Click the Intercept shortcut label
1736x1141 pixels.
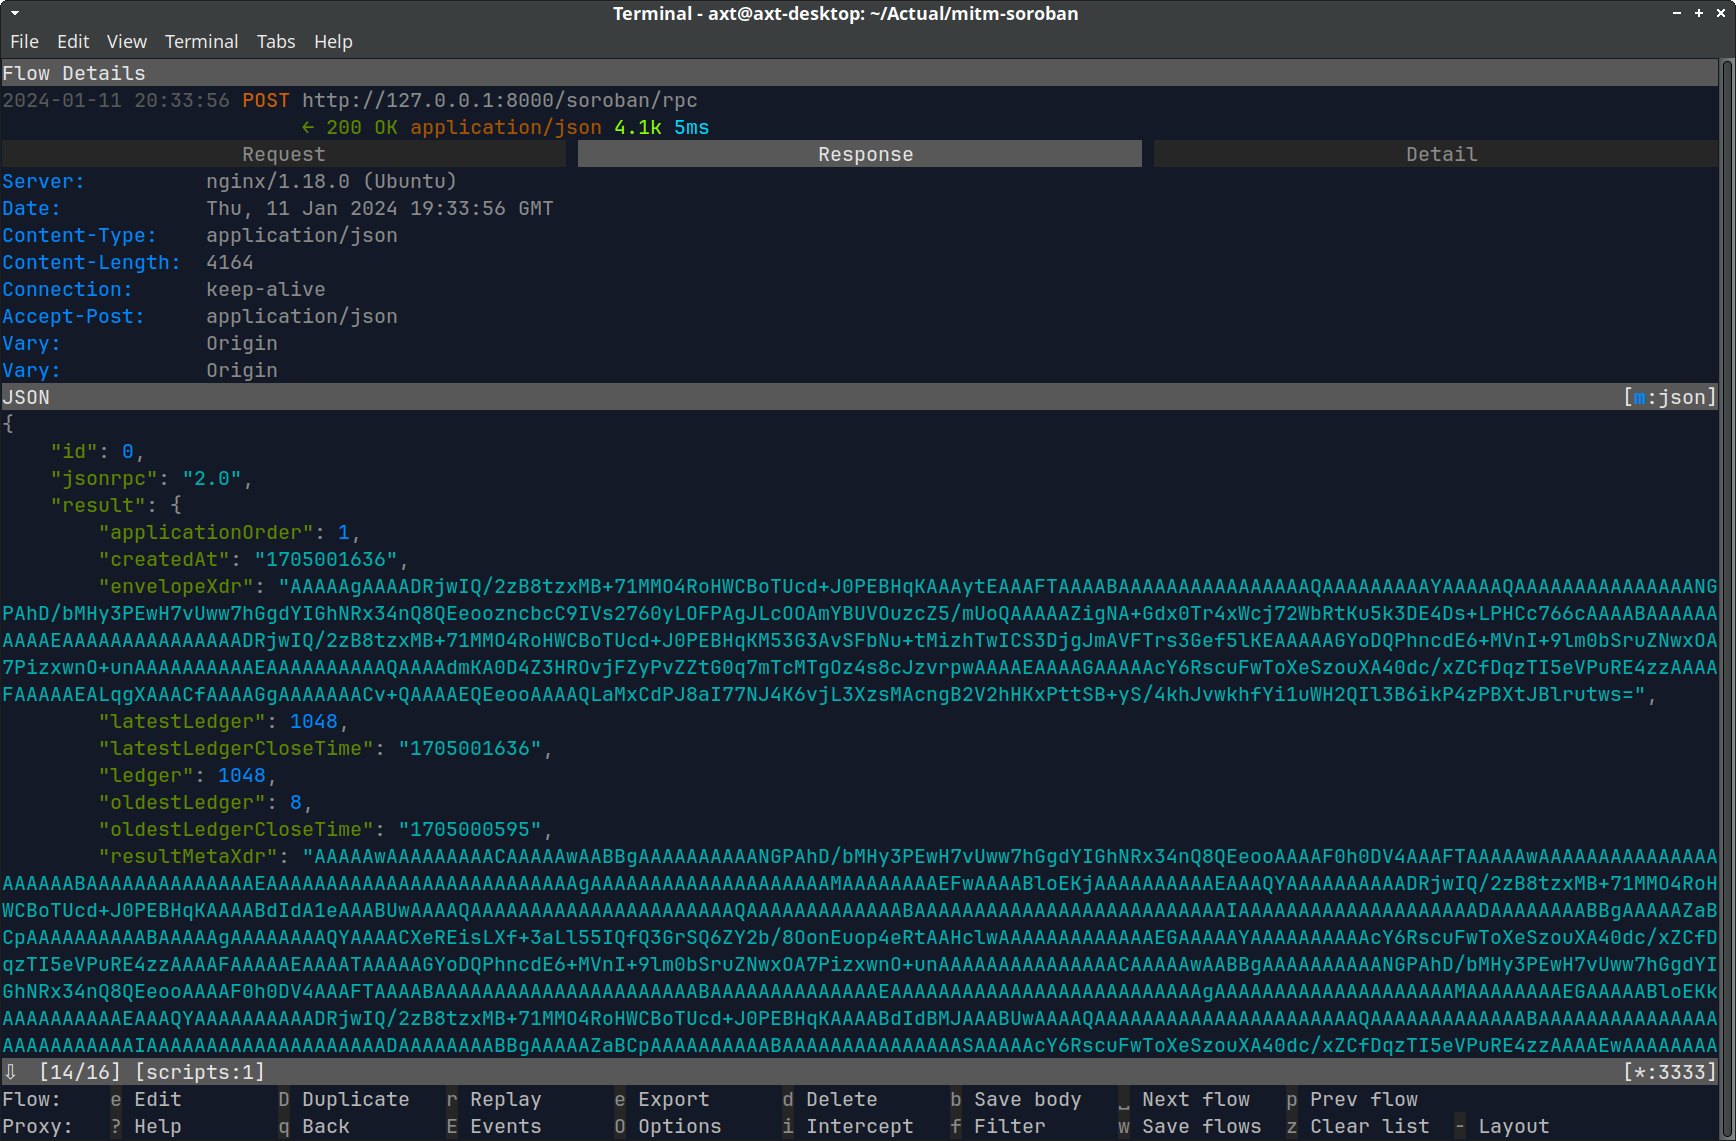pyautogui.click(x=859, y=1126)
